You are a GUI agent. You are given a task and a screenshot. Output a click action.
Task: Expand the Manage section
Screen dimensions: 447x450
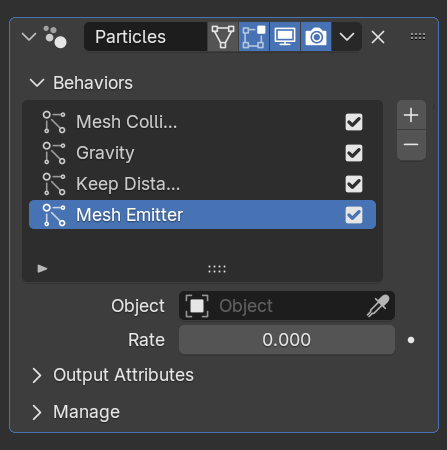[x=37, y=412]
